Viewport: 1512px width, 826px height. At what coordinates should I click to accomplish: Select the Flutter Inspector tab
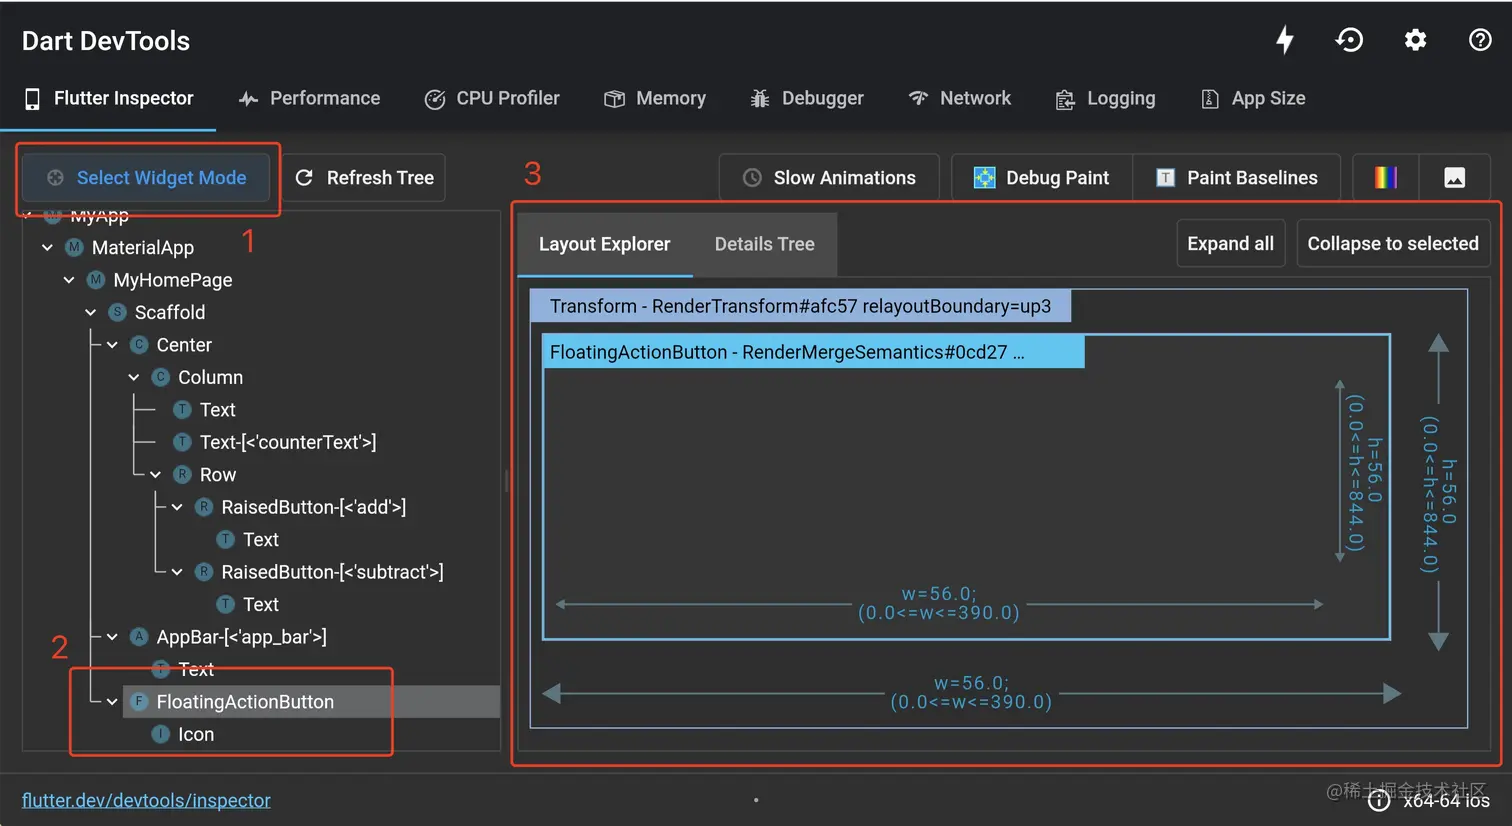pyautogui.click(x=108, y=98)
